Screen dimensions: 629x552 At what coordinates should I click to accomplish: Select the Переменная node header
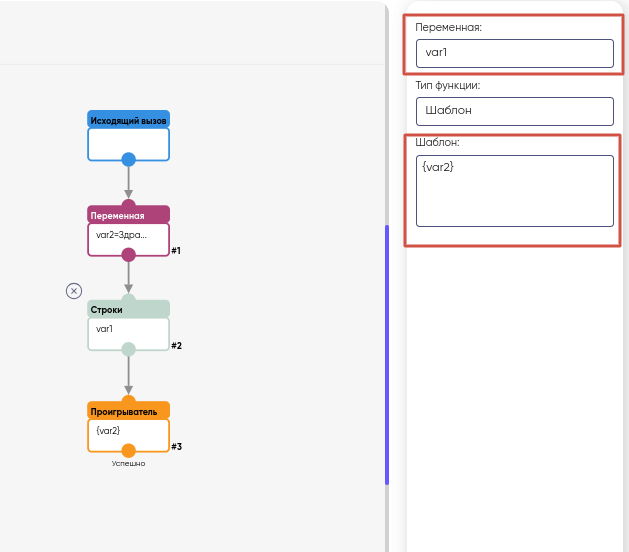[x=128, y=215]
